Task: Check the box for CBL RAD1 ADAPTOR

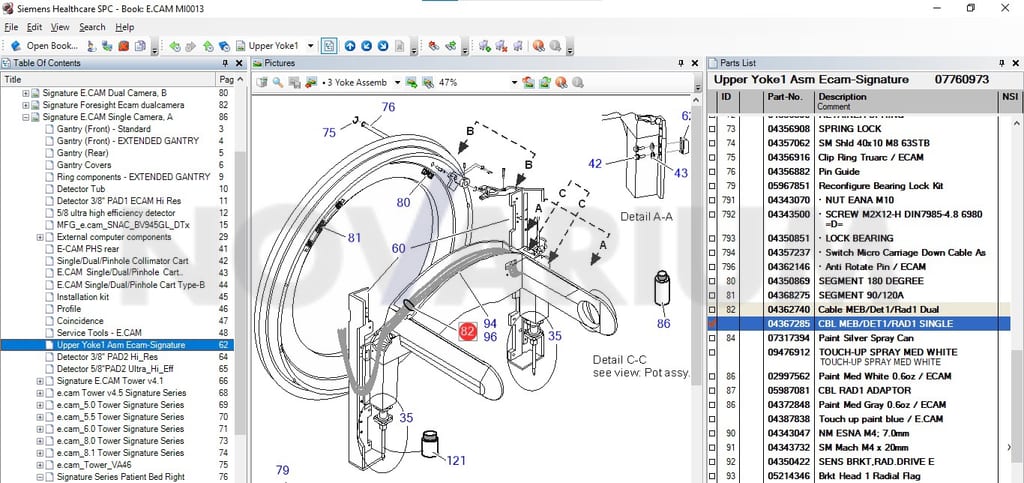Action: point(712,390)
